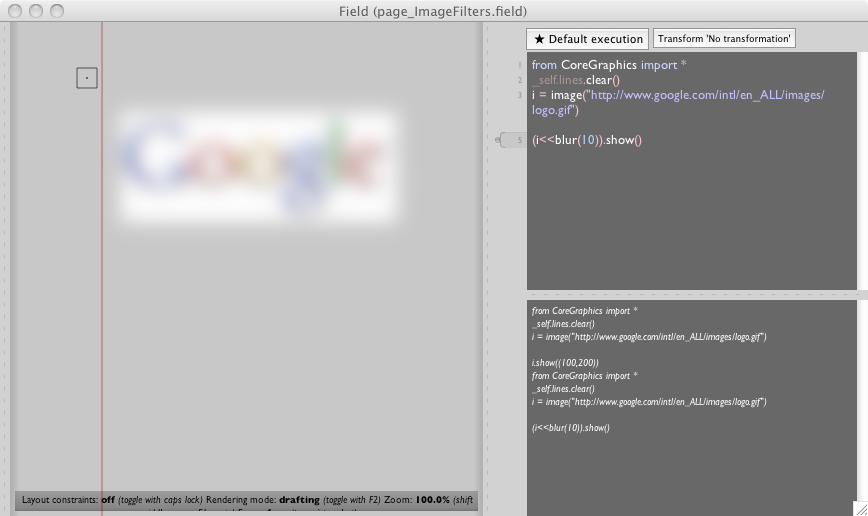
Task: Click the image URL string in the editor
Action: [x=705, y=95]
